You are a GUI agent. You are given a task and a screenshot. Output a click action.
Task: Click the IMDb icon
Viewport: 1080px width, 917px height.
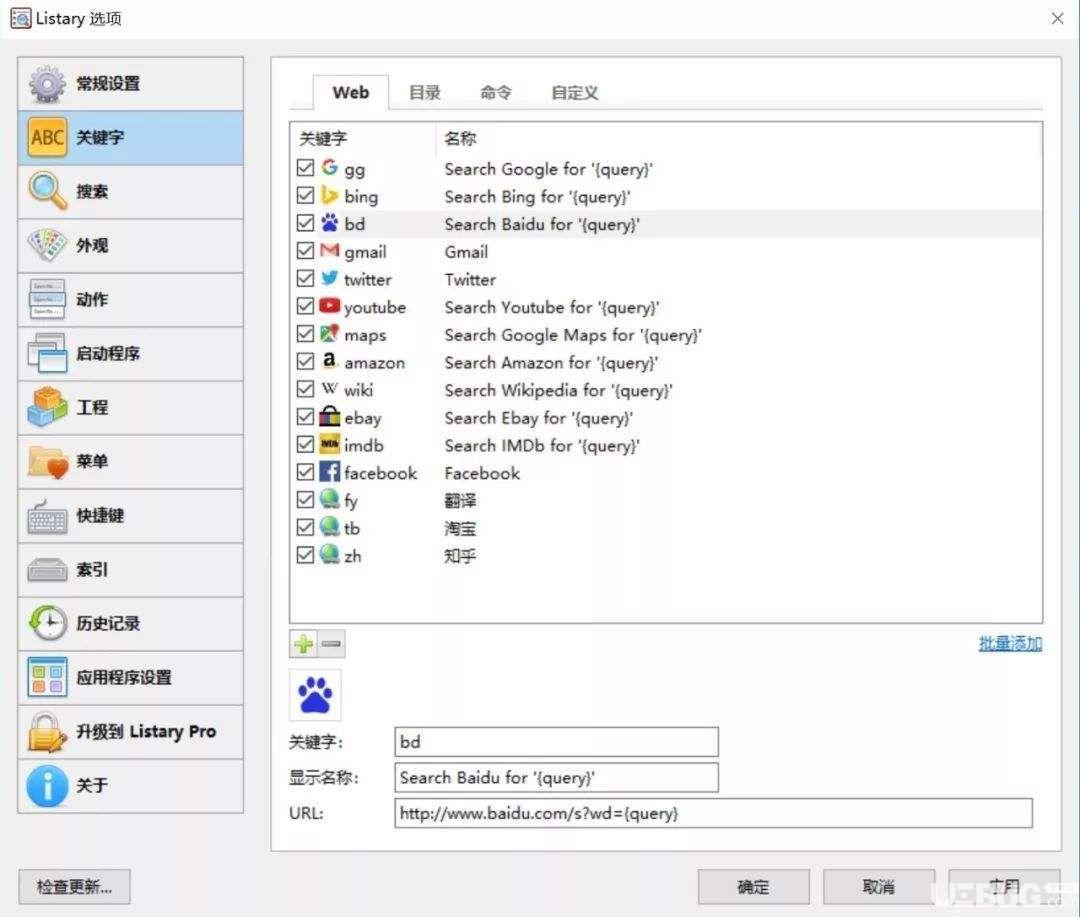(330, 444)
